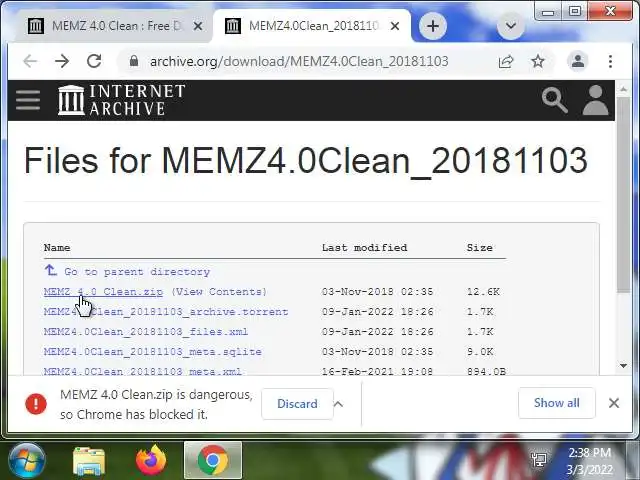Launch Firefox from the taskbar
The image size is (640, 480).
(151, 460)
